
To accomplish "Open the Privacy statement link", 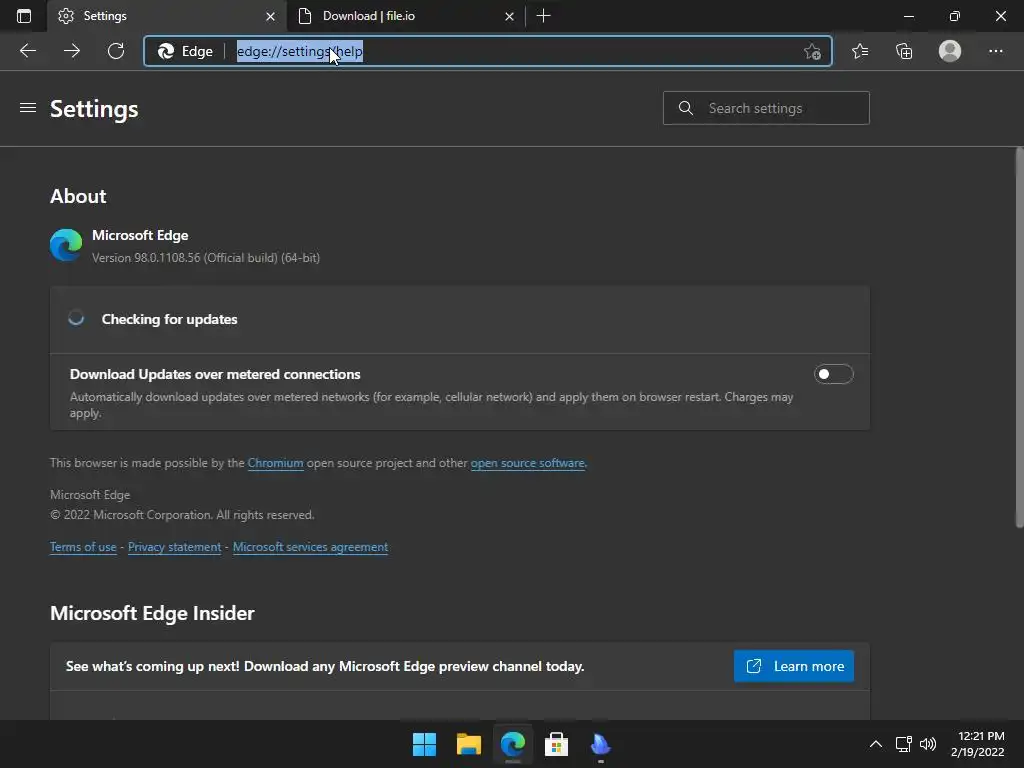I will [174, 547].
